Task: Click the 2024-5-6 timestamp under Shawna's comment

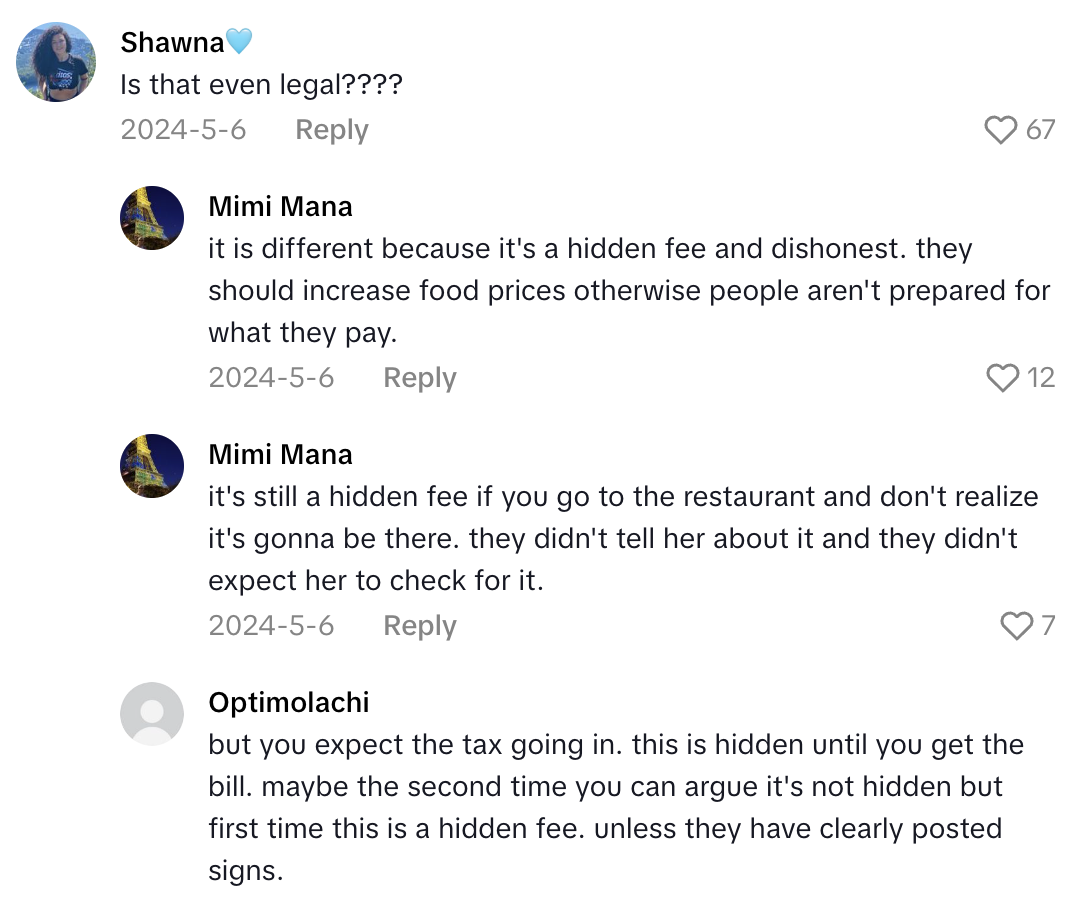Action: tap(184, 129)
